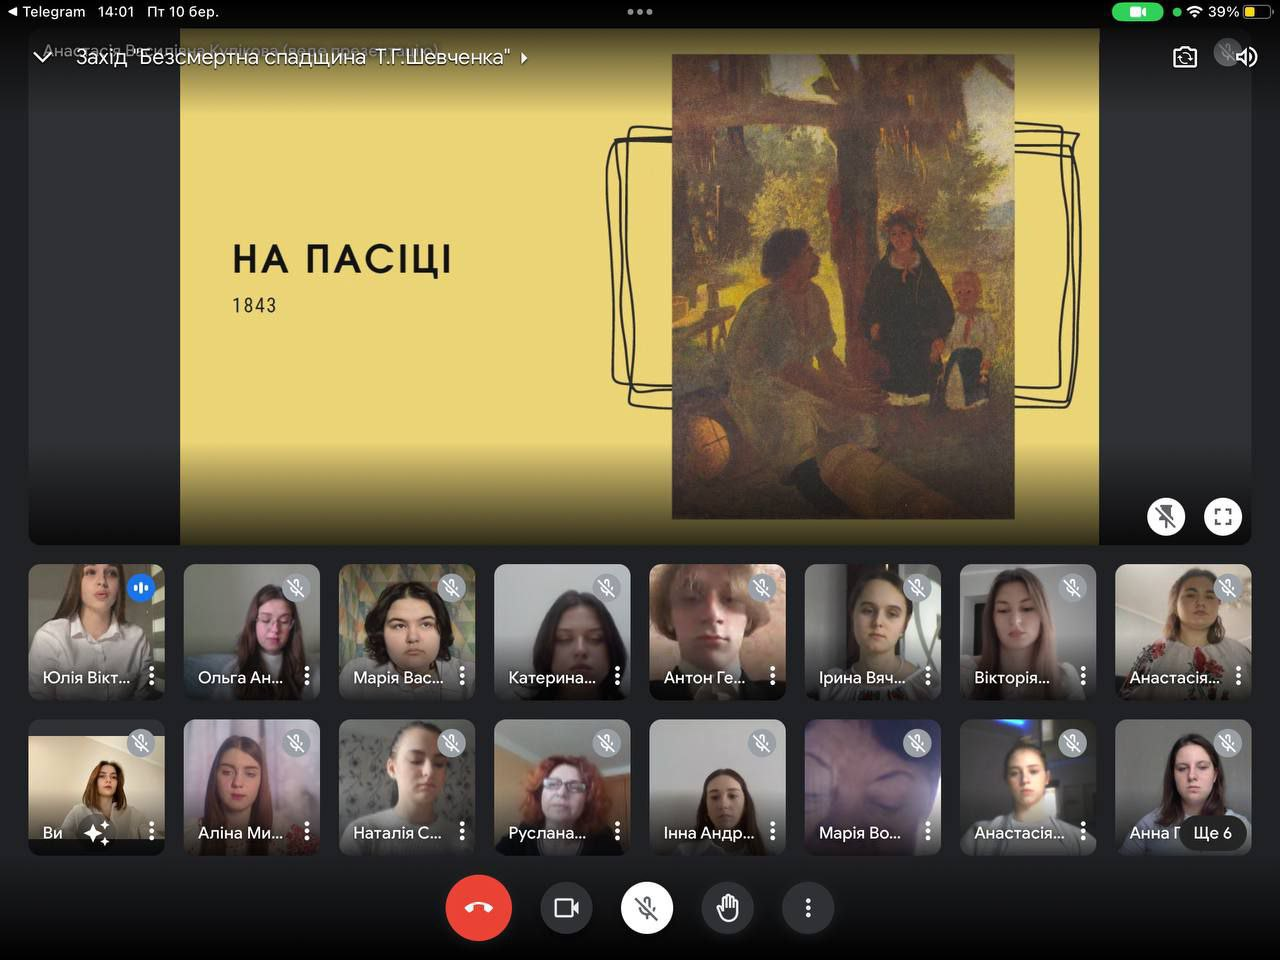This screenshot has height=960, width=1280.
Task: Open three-dot menu on Антон Ге... tile
Action: click(772, 677)
